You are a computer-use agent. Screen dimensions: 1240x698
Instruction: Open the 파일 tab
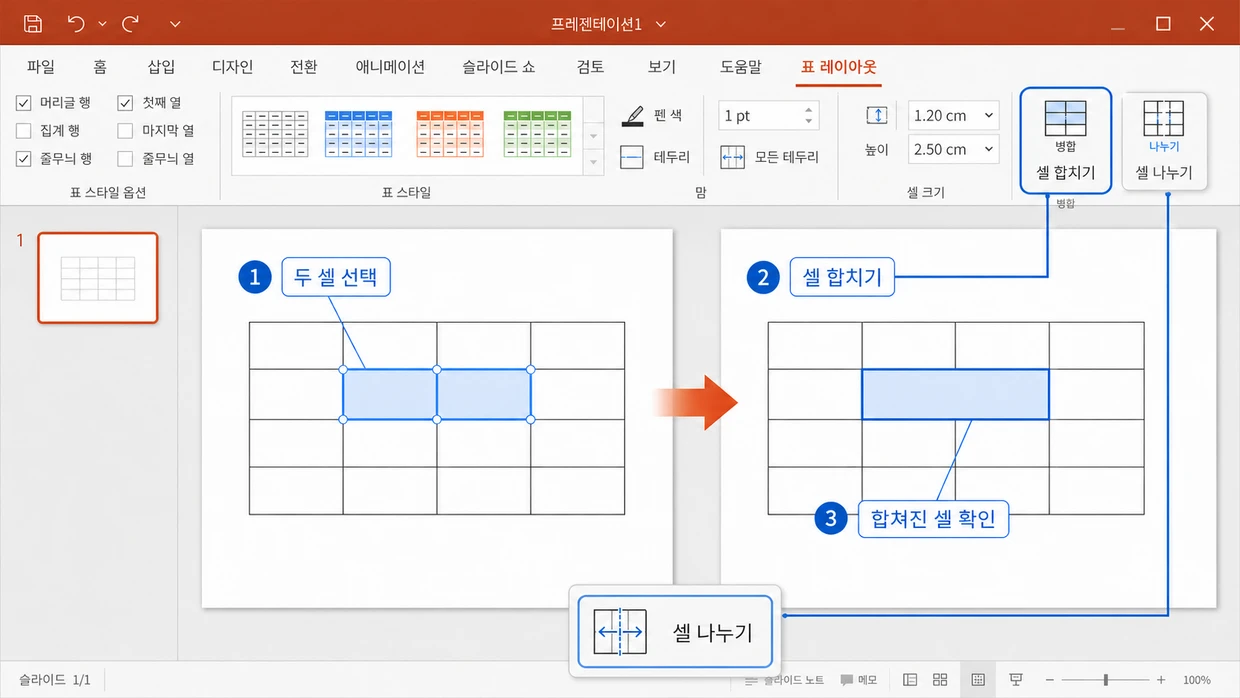click(41, 67)
